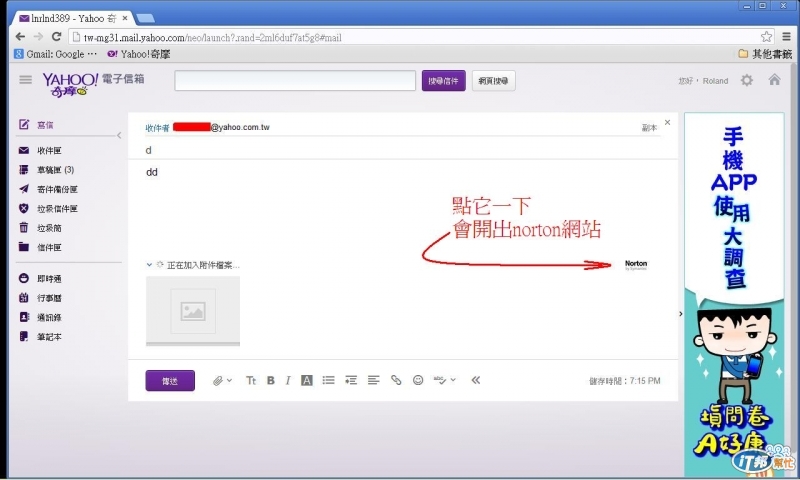Image resolution: width=800 pixels, height=480 pixels.
Task: Collapse the sidebar with the left chevron
Action: 119,136
